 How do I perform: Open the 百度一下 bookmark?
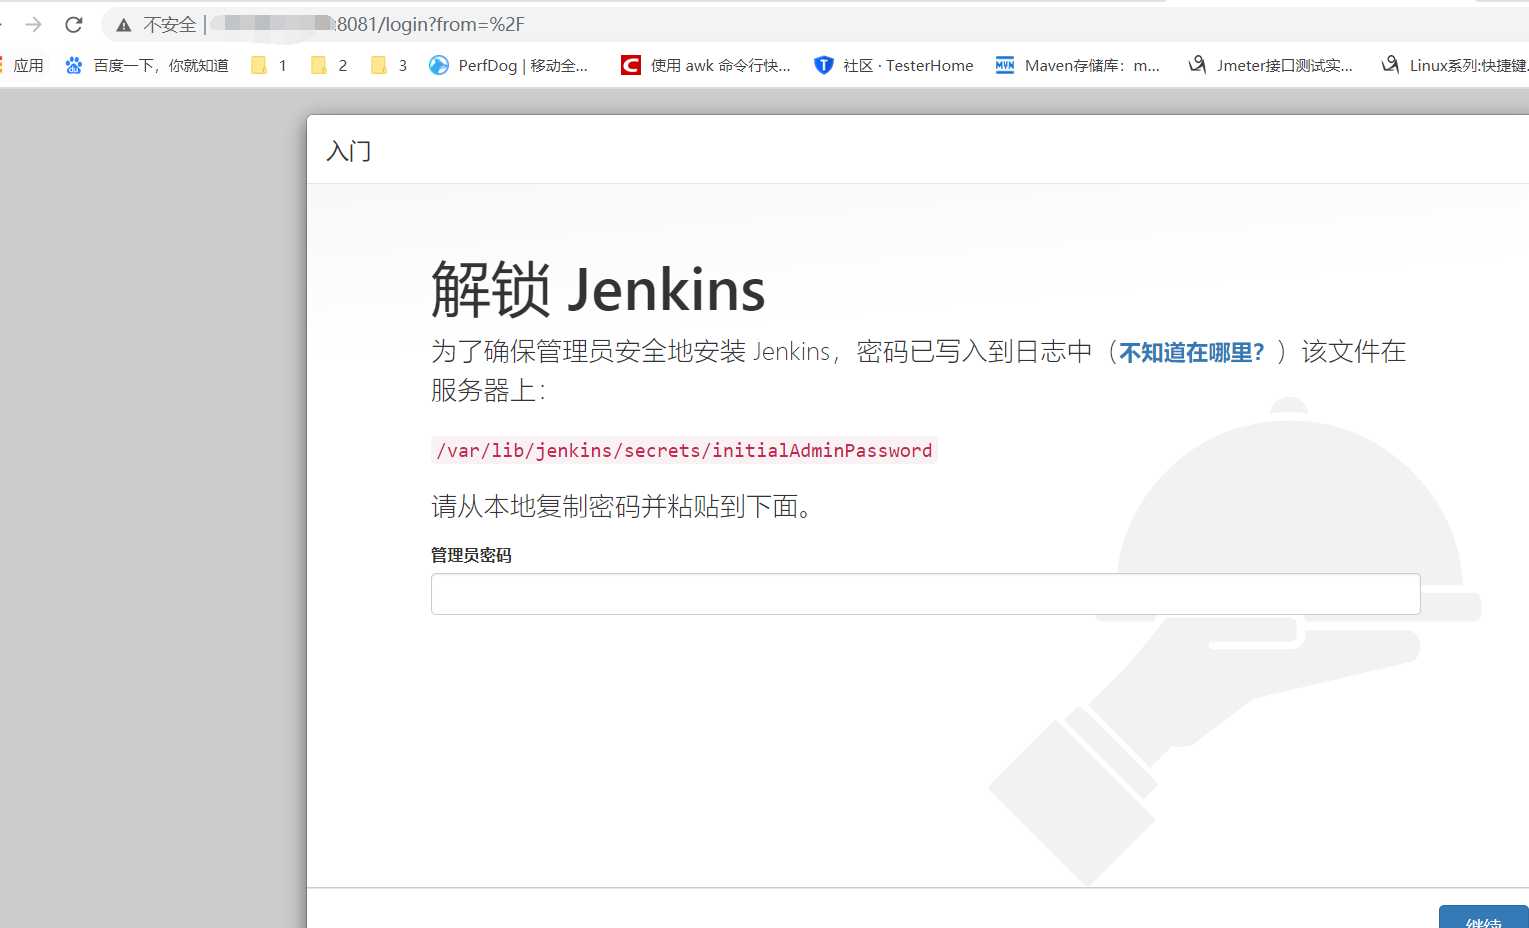pyautogui.click(x=146, y=65)
